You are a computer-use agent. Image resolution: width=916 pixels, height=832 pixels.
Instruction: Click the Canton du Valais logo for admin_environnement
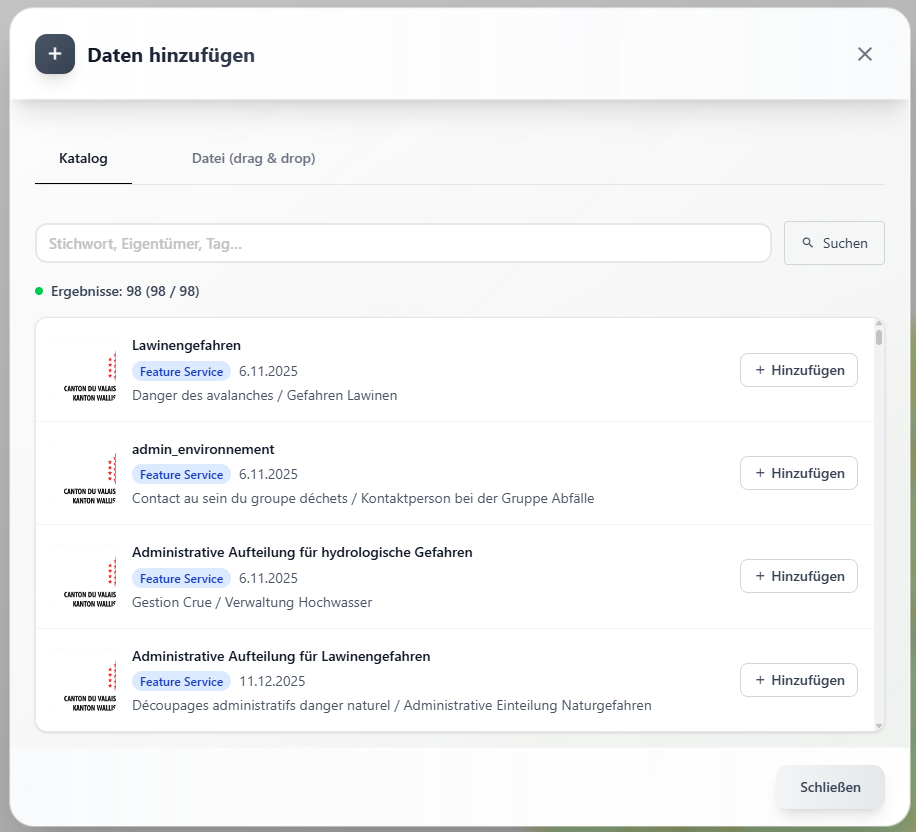[89, 475]
